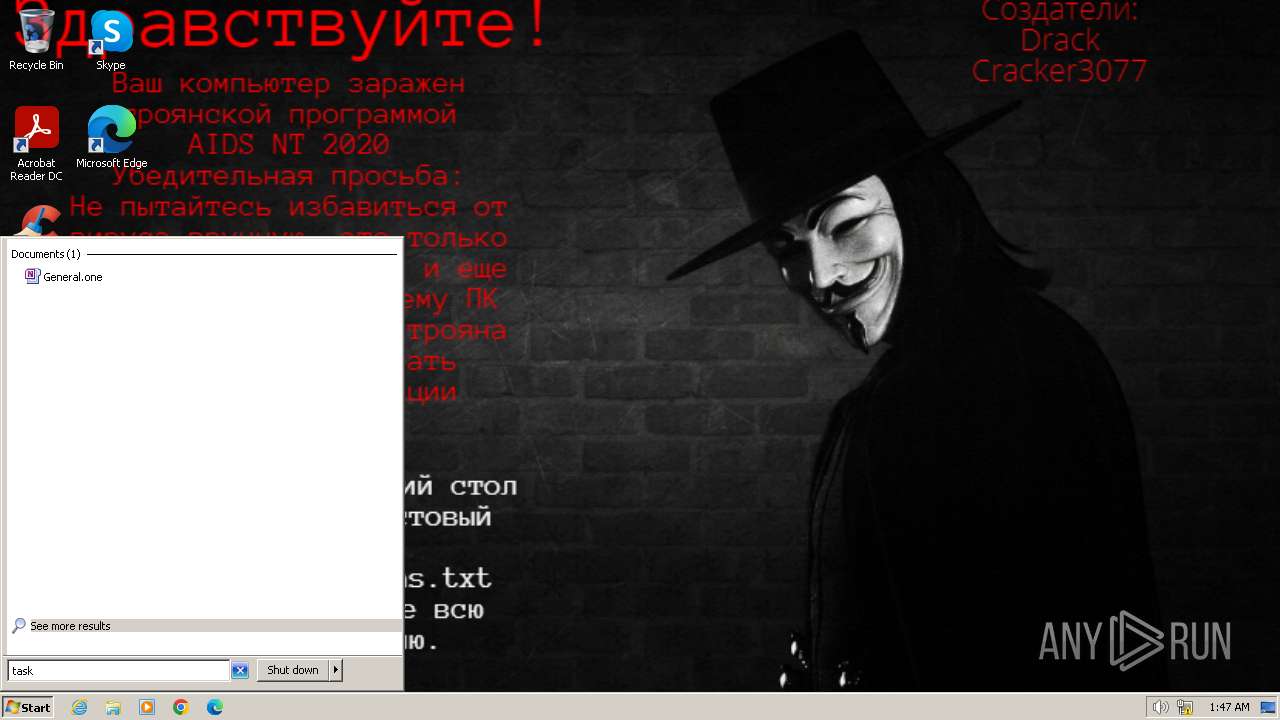
Task: Open Internet Explorer from the taskbar
Action: pyautogui.click(x=79, y=707)
